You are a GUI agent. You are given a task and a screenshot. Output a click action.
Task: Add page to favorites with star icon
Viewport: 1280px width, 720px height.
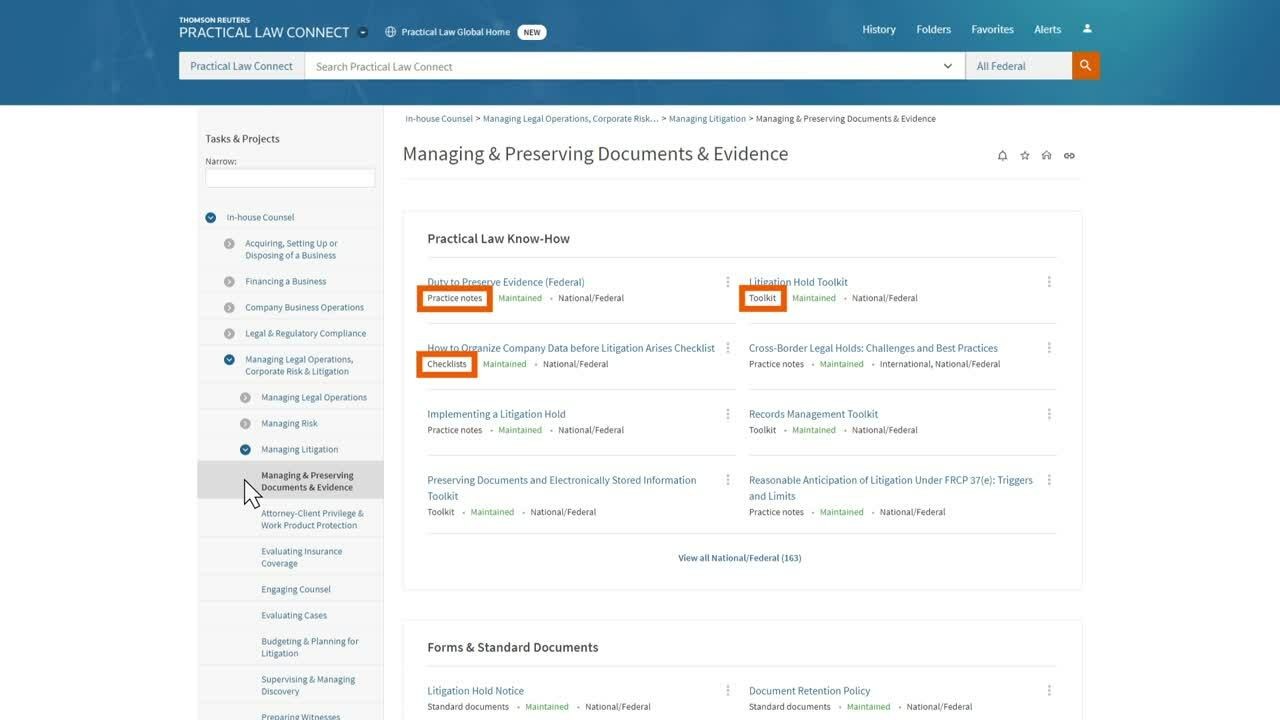point(1024,156)
